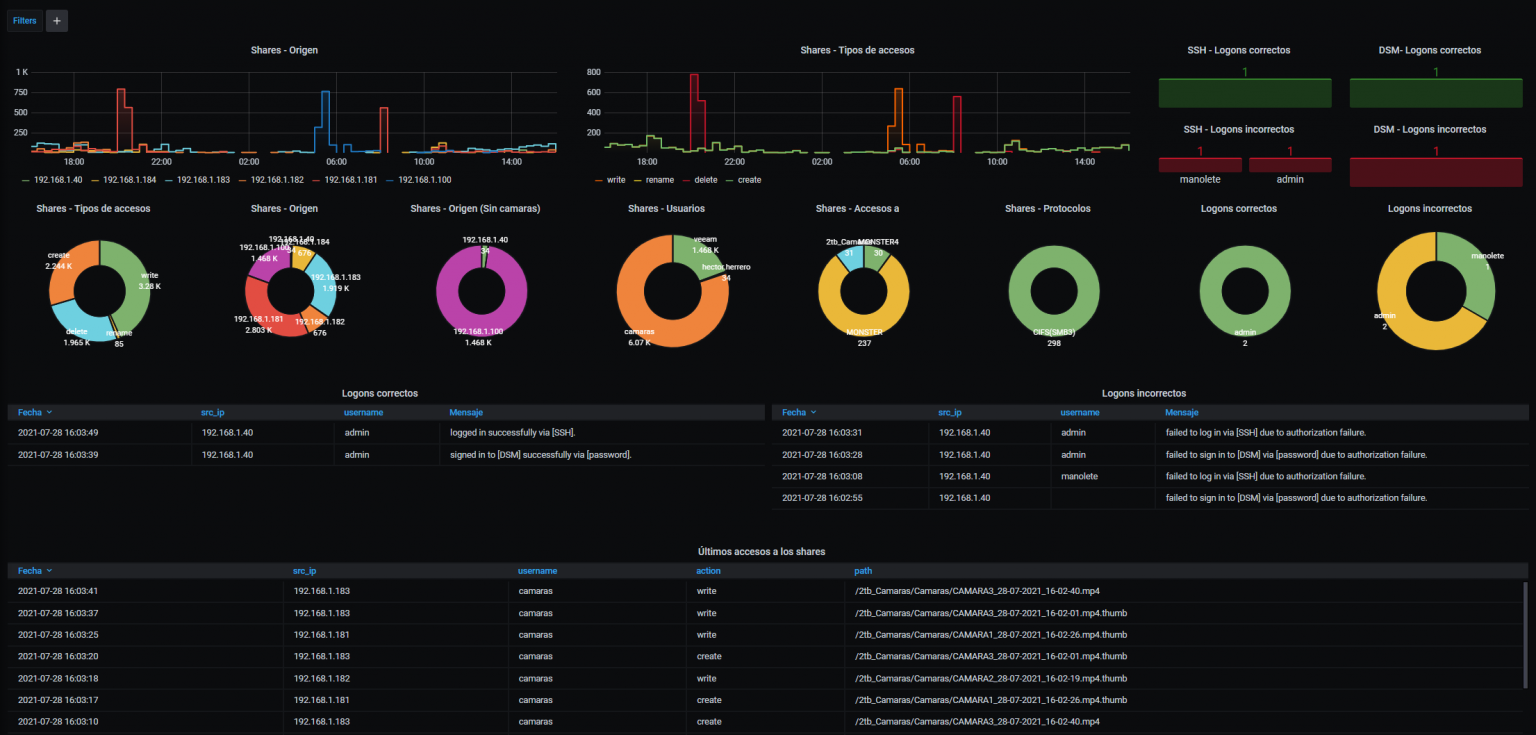This screenshot has width=1536, height=735.
Task: Open the Filters panel
Action: coord(23,20)
